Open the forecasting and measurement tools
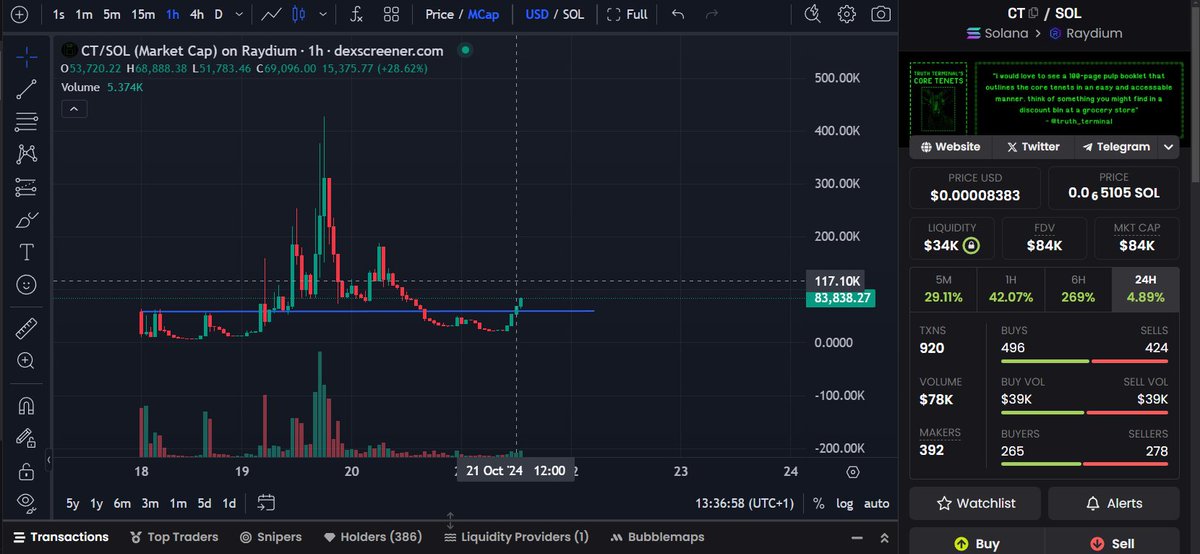The width and height of the screenshot is (1200, 554). point(26,187)
